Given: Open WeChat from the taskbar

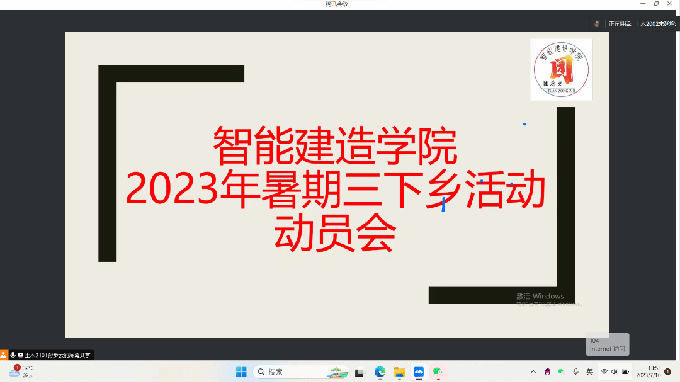Looking at the screenshot, I should (438, 372).
